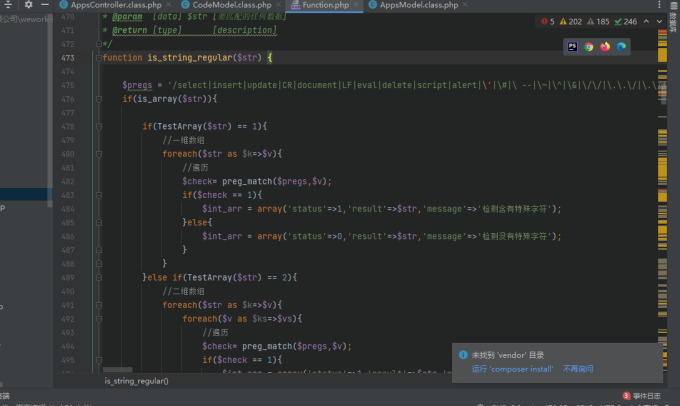The width and height of the screenshot is (680, 406).
Task: Collapse the doc comment fold at line 472
Action: (99, 44)
